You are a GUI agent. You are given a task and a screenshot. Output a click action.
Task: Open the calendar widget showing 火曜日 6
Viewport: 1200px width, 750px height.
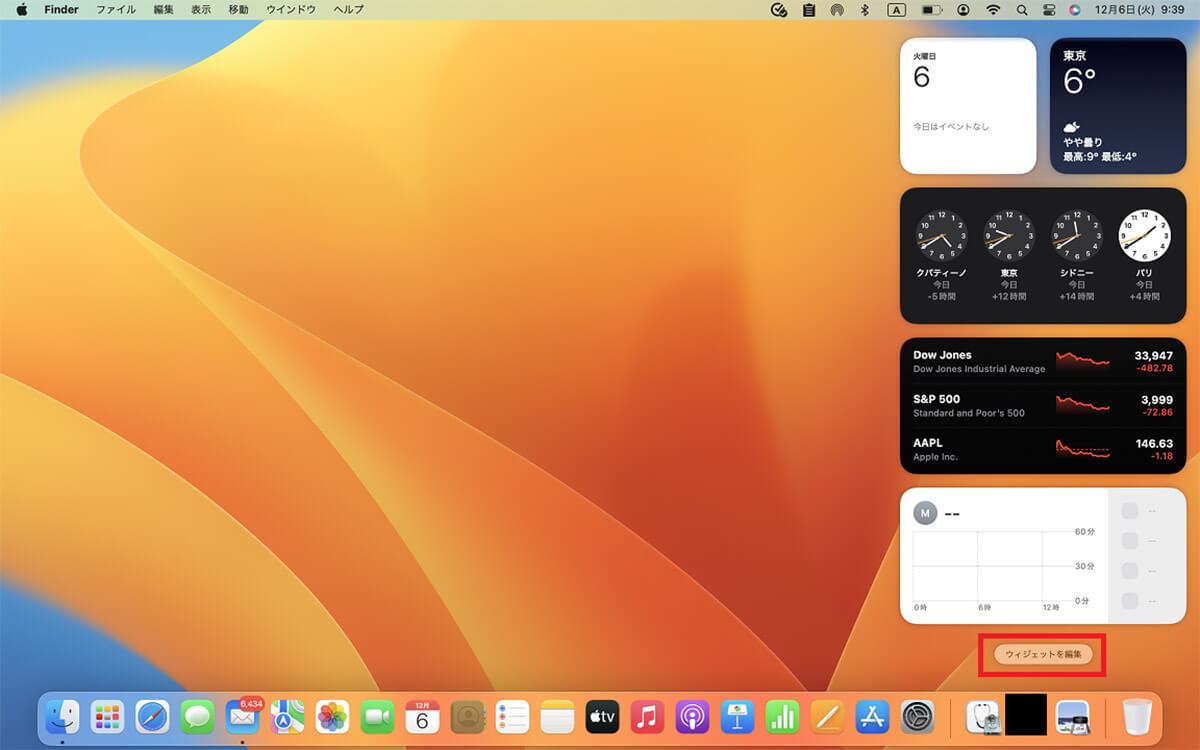pos(968,106)
